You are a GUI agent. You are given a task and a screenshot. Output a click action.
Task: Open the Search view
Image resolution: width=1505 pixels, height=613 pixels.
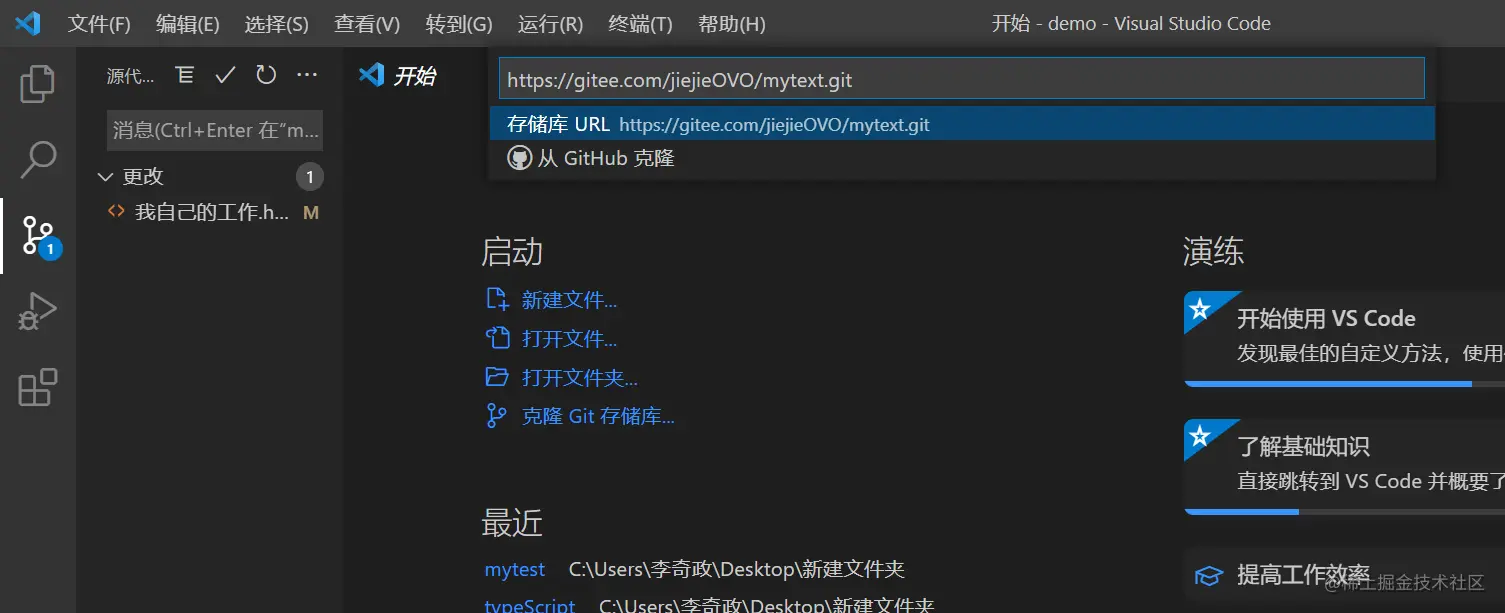[37, 160]
